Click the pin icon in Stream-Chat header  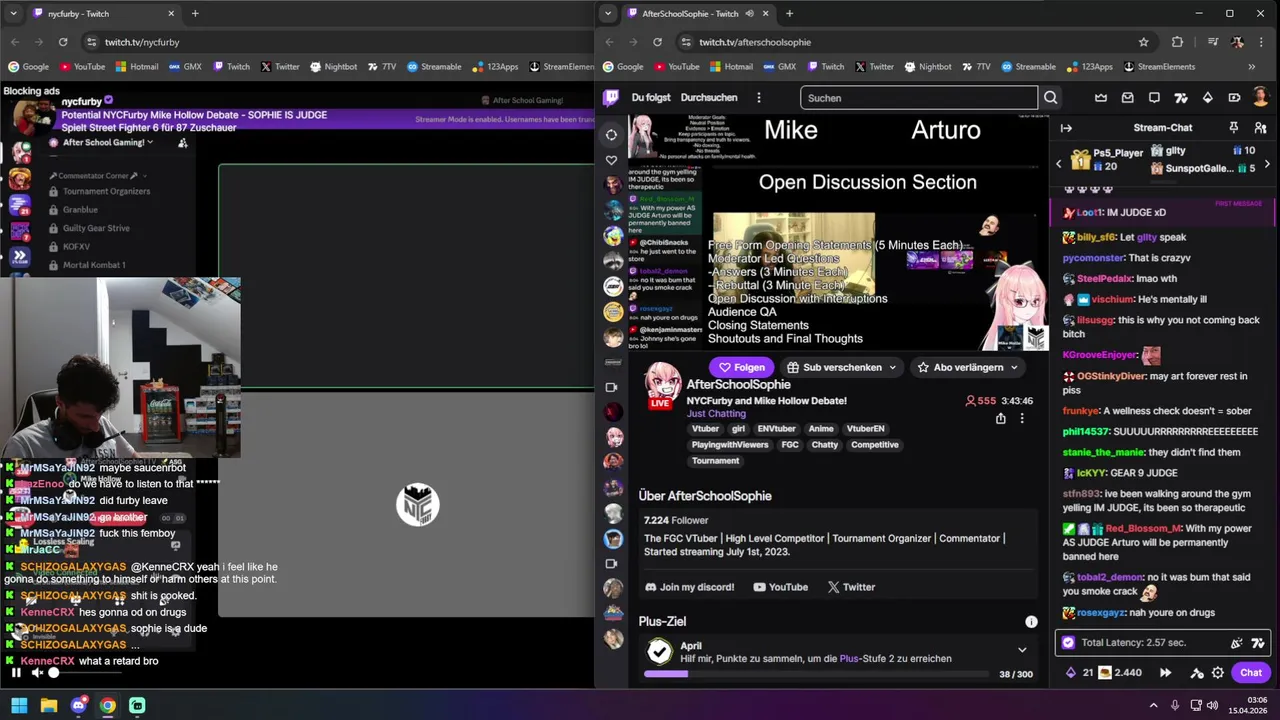[1233, 128]
